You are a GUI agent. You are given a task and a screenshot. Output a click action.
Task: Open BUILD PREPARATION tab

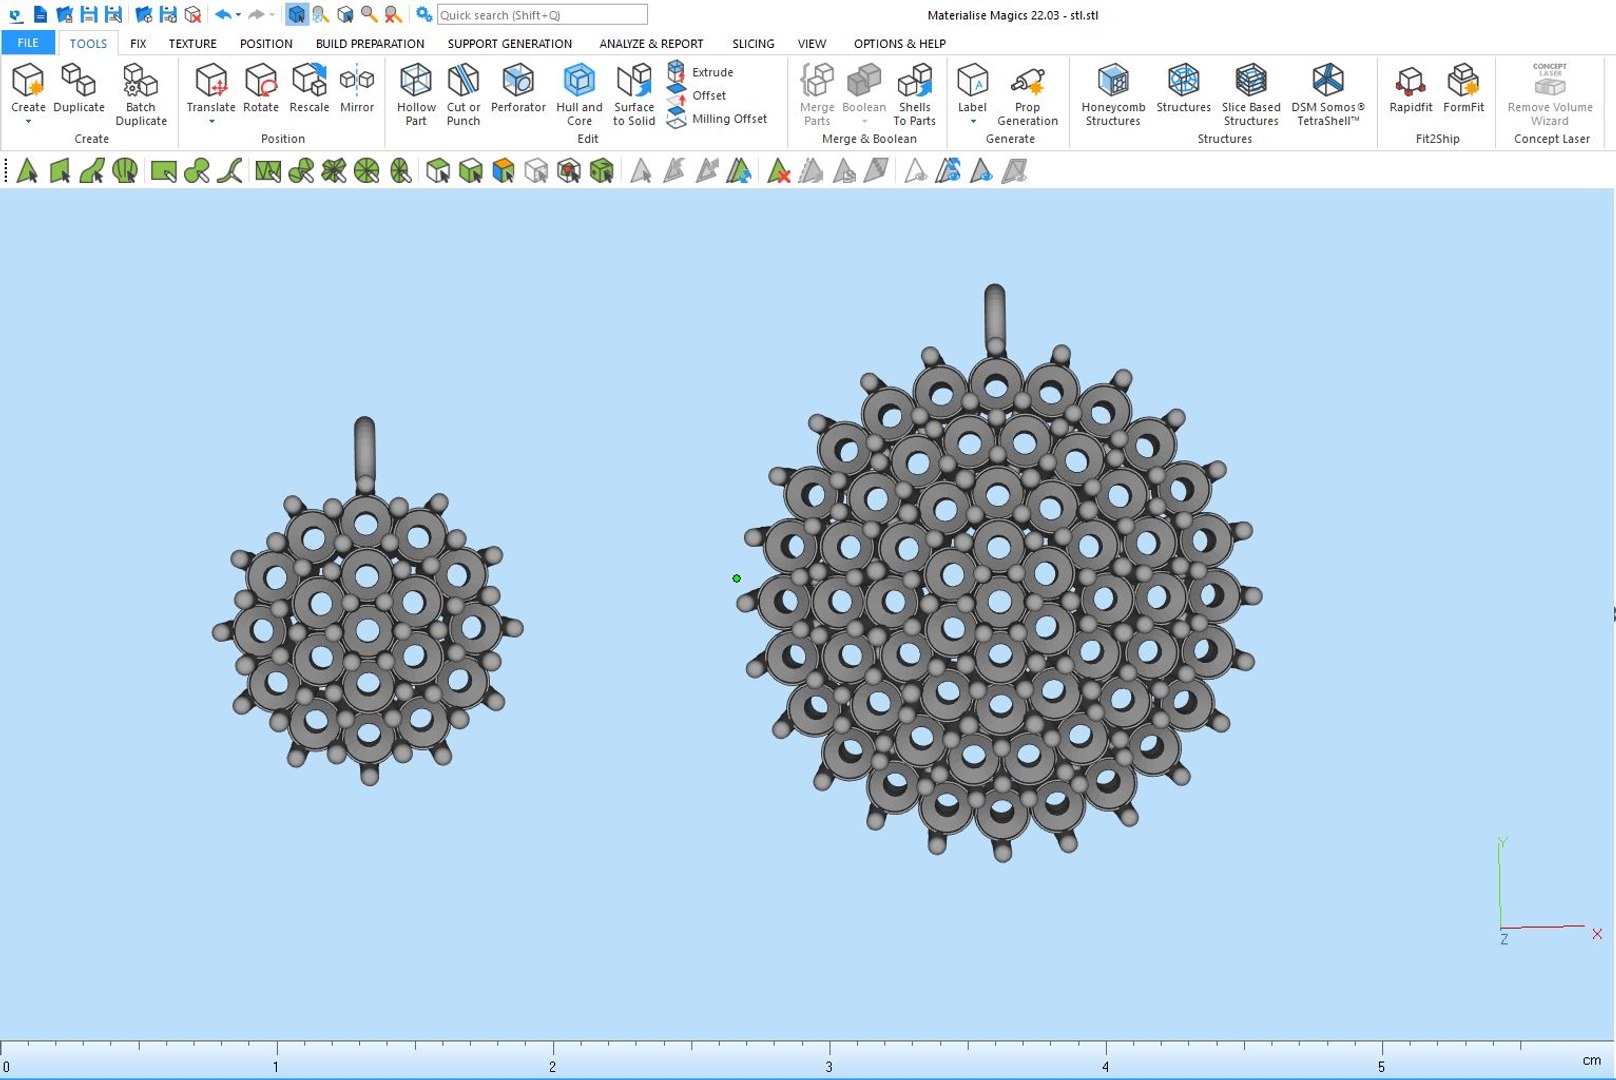(x=370, y=44)
